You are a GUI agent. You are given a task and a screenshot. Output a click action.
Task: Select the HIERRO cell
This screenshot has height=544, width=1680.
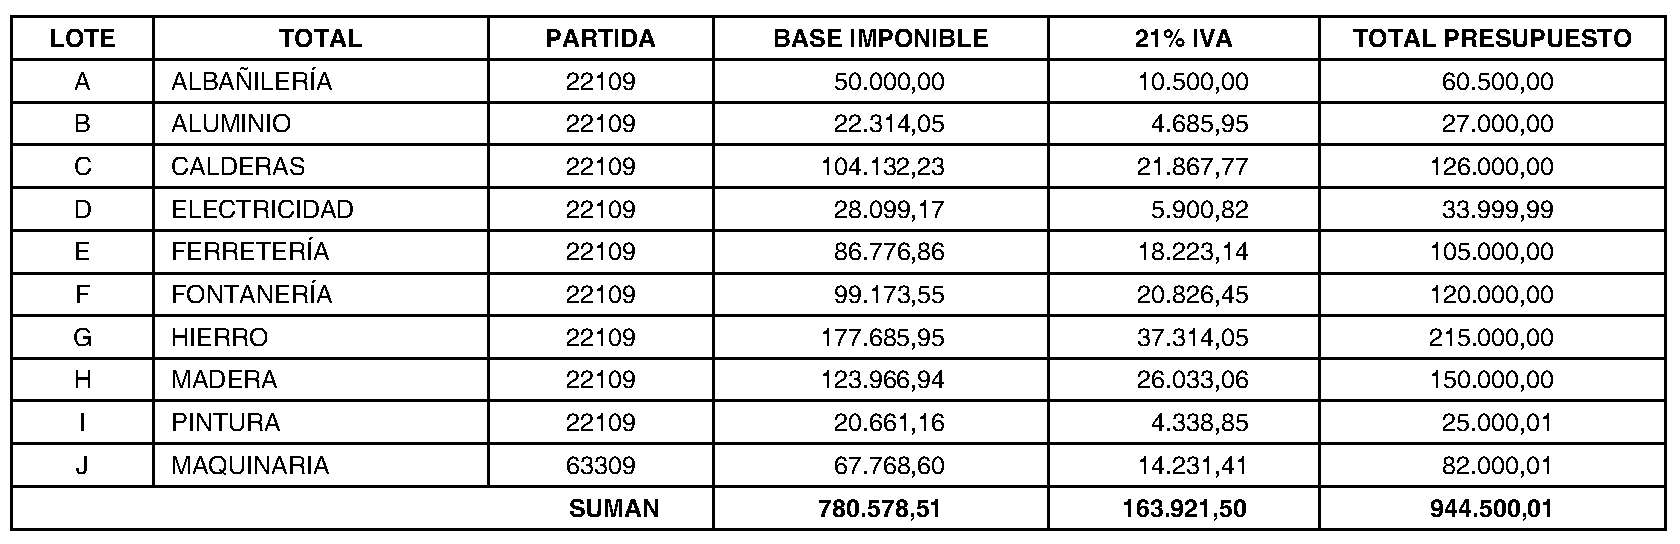[220, 337]
